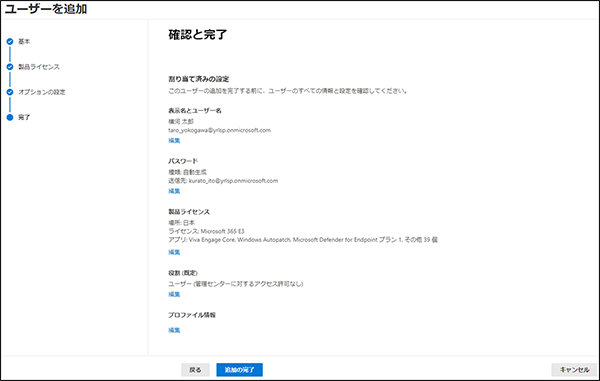This screenshot has width=600, height=381.
Task: Click the 追加の完了 button
Action: [x=240, y=370]
